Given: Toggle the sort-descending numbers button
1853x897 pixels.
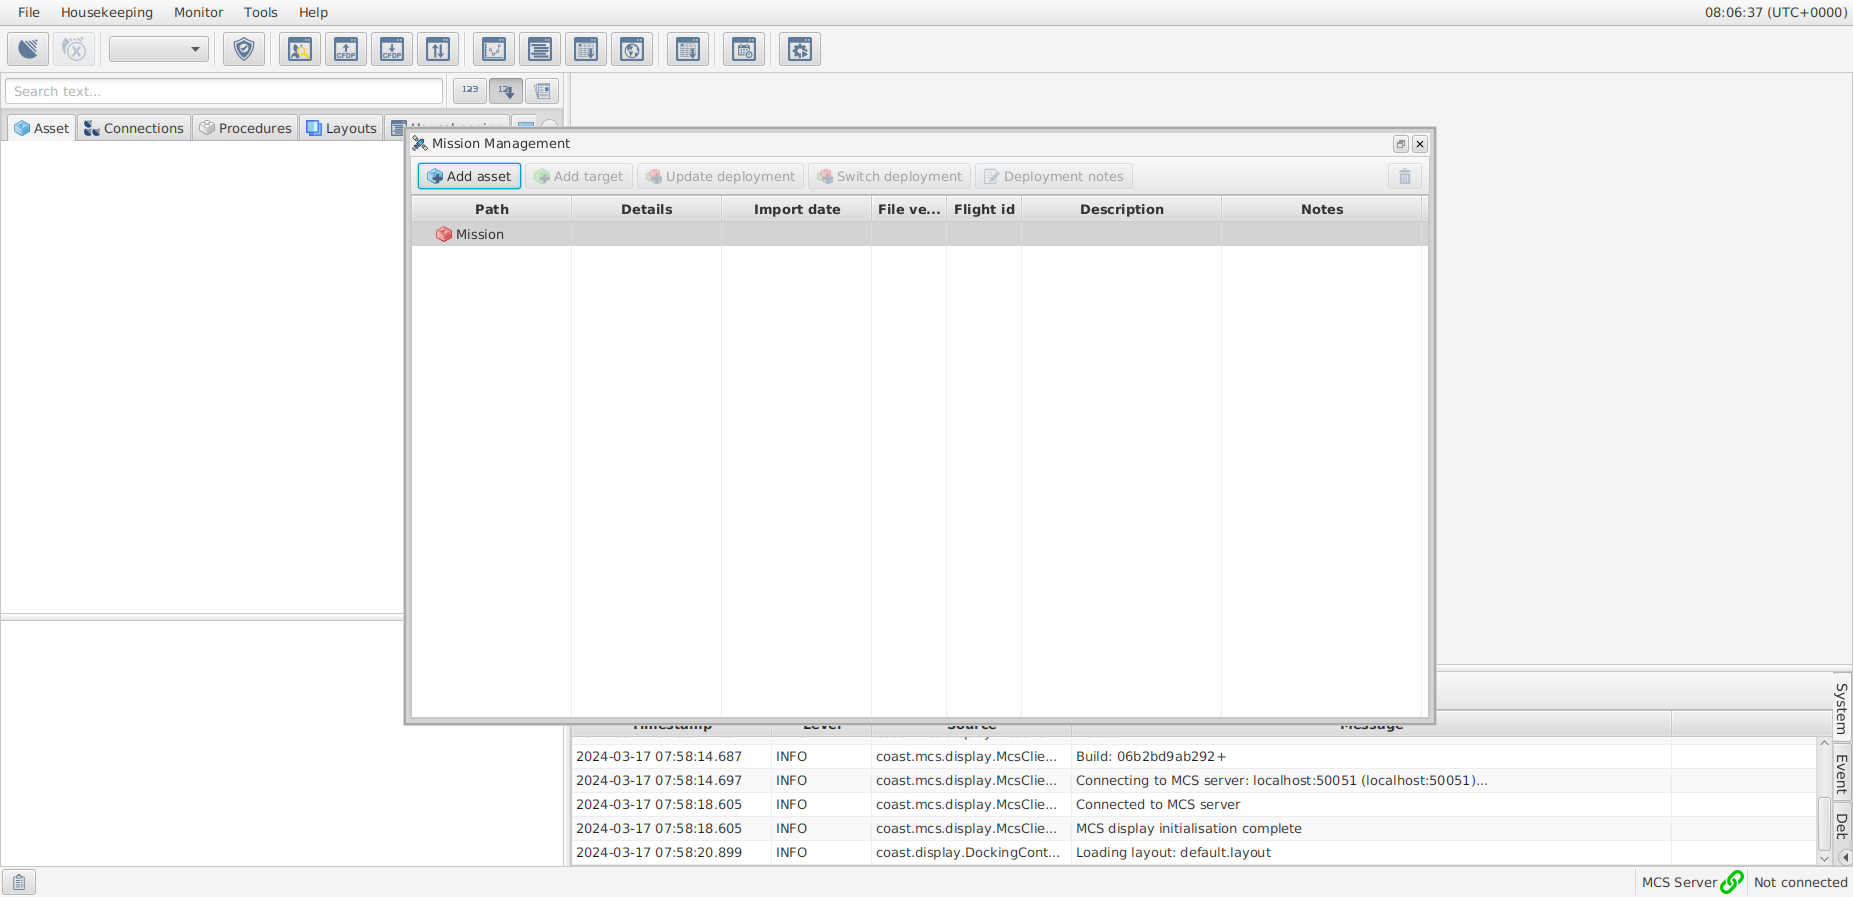Looking at the screenshot, I should click(506, 91).
